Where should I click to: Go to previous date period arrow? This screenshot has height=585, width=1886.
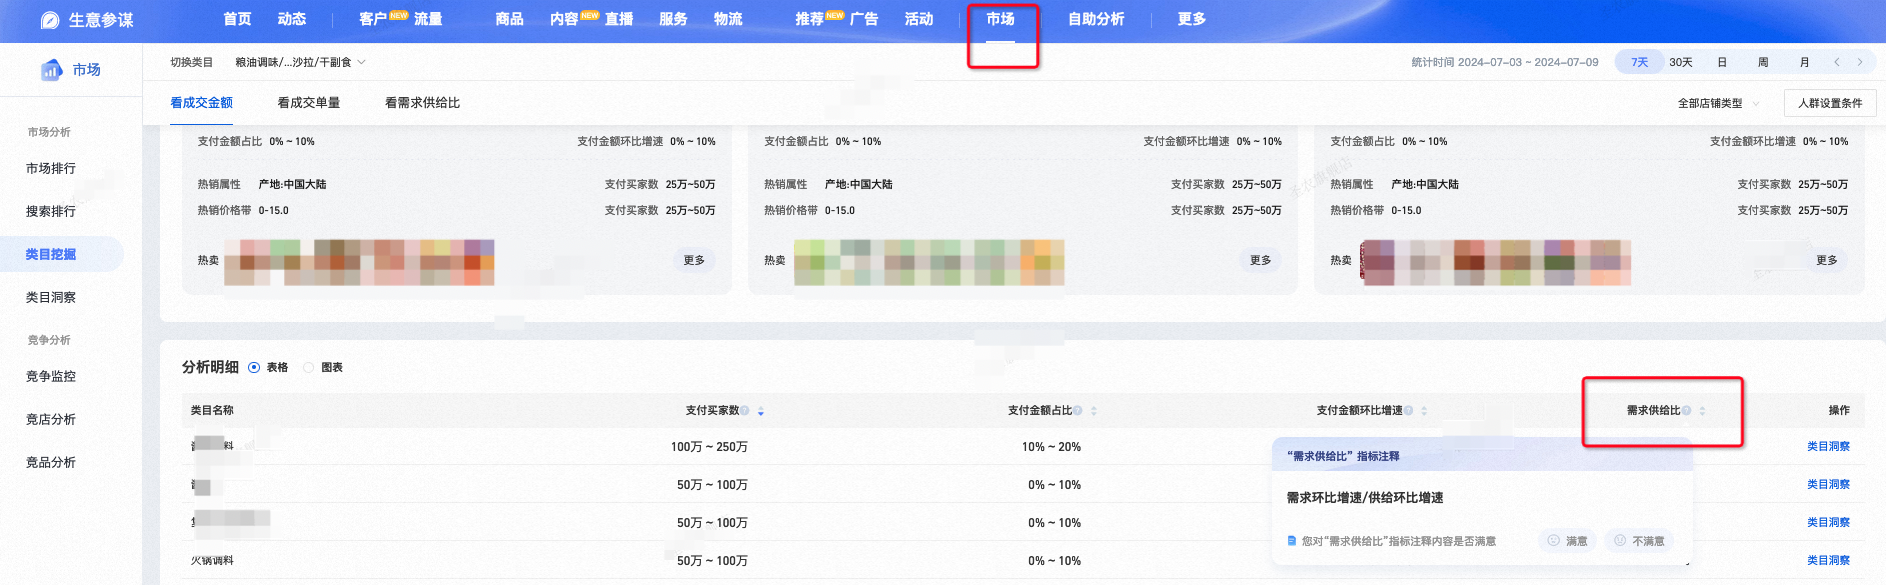point(1837,62)
